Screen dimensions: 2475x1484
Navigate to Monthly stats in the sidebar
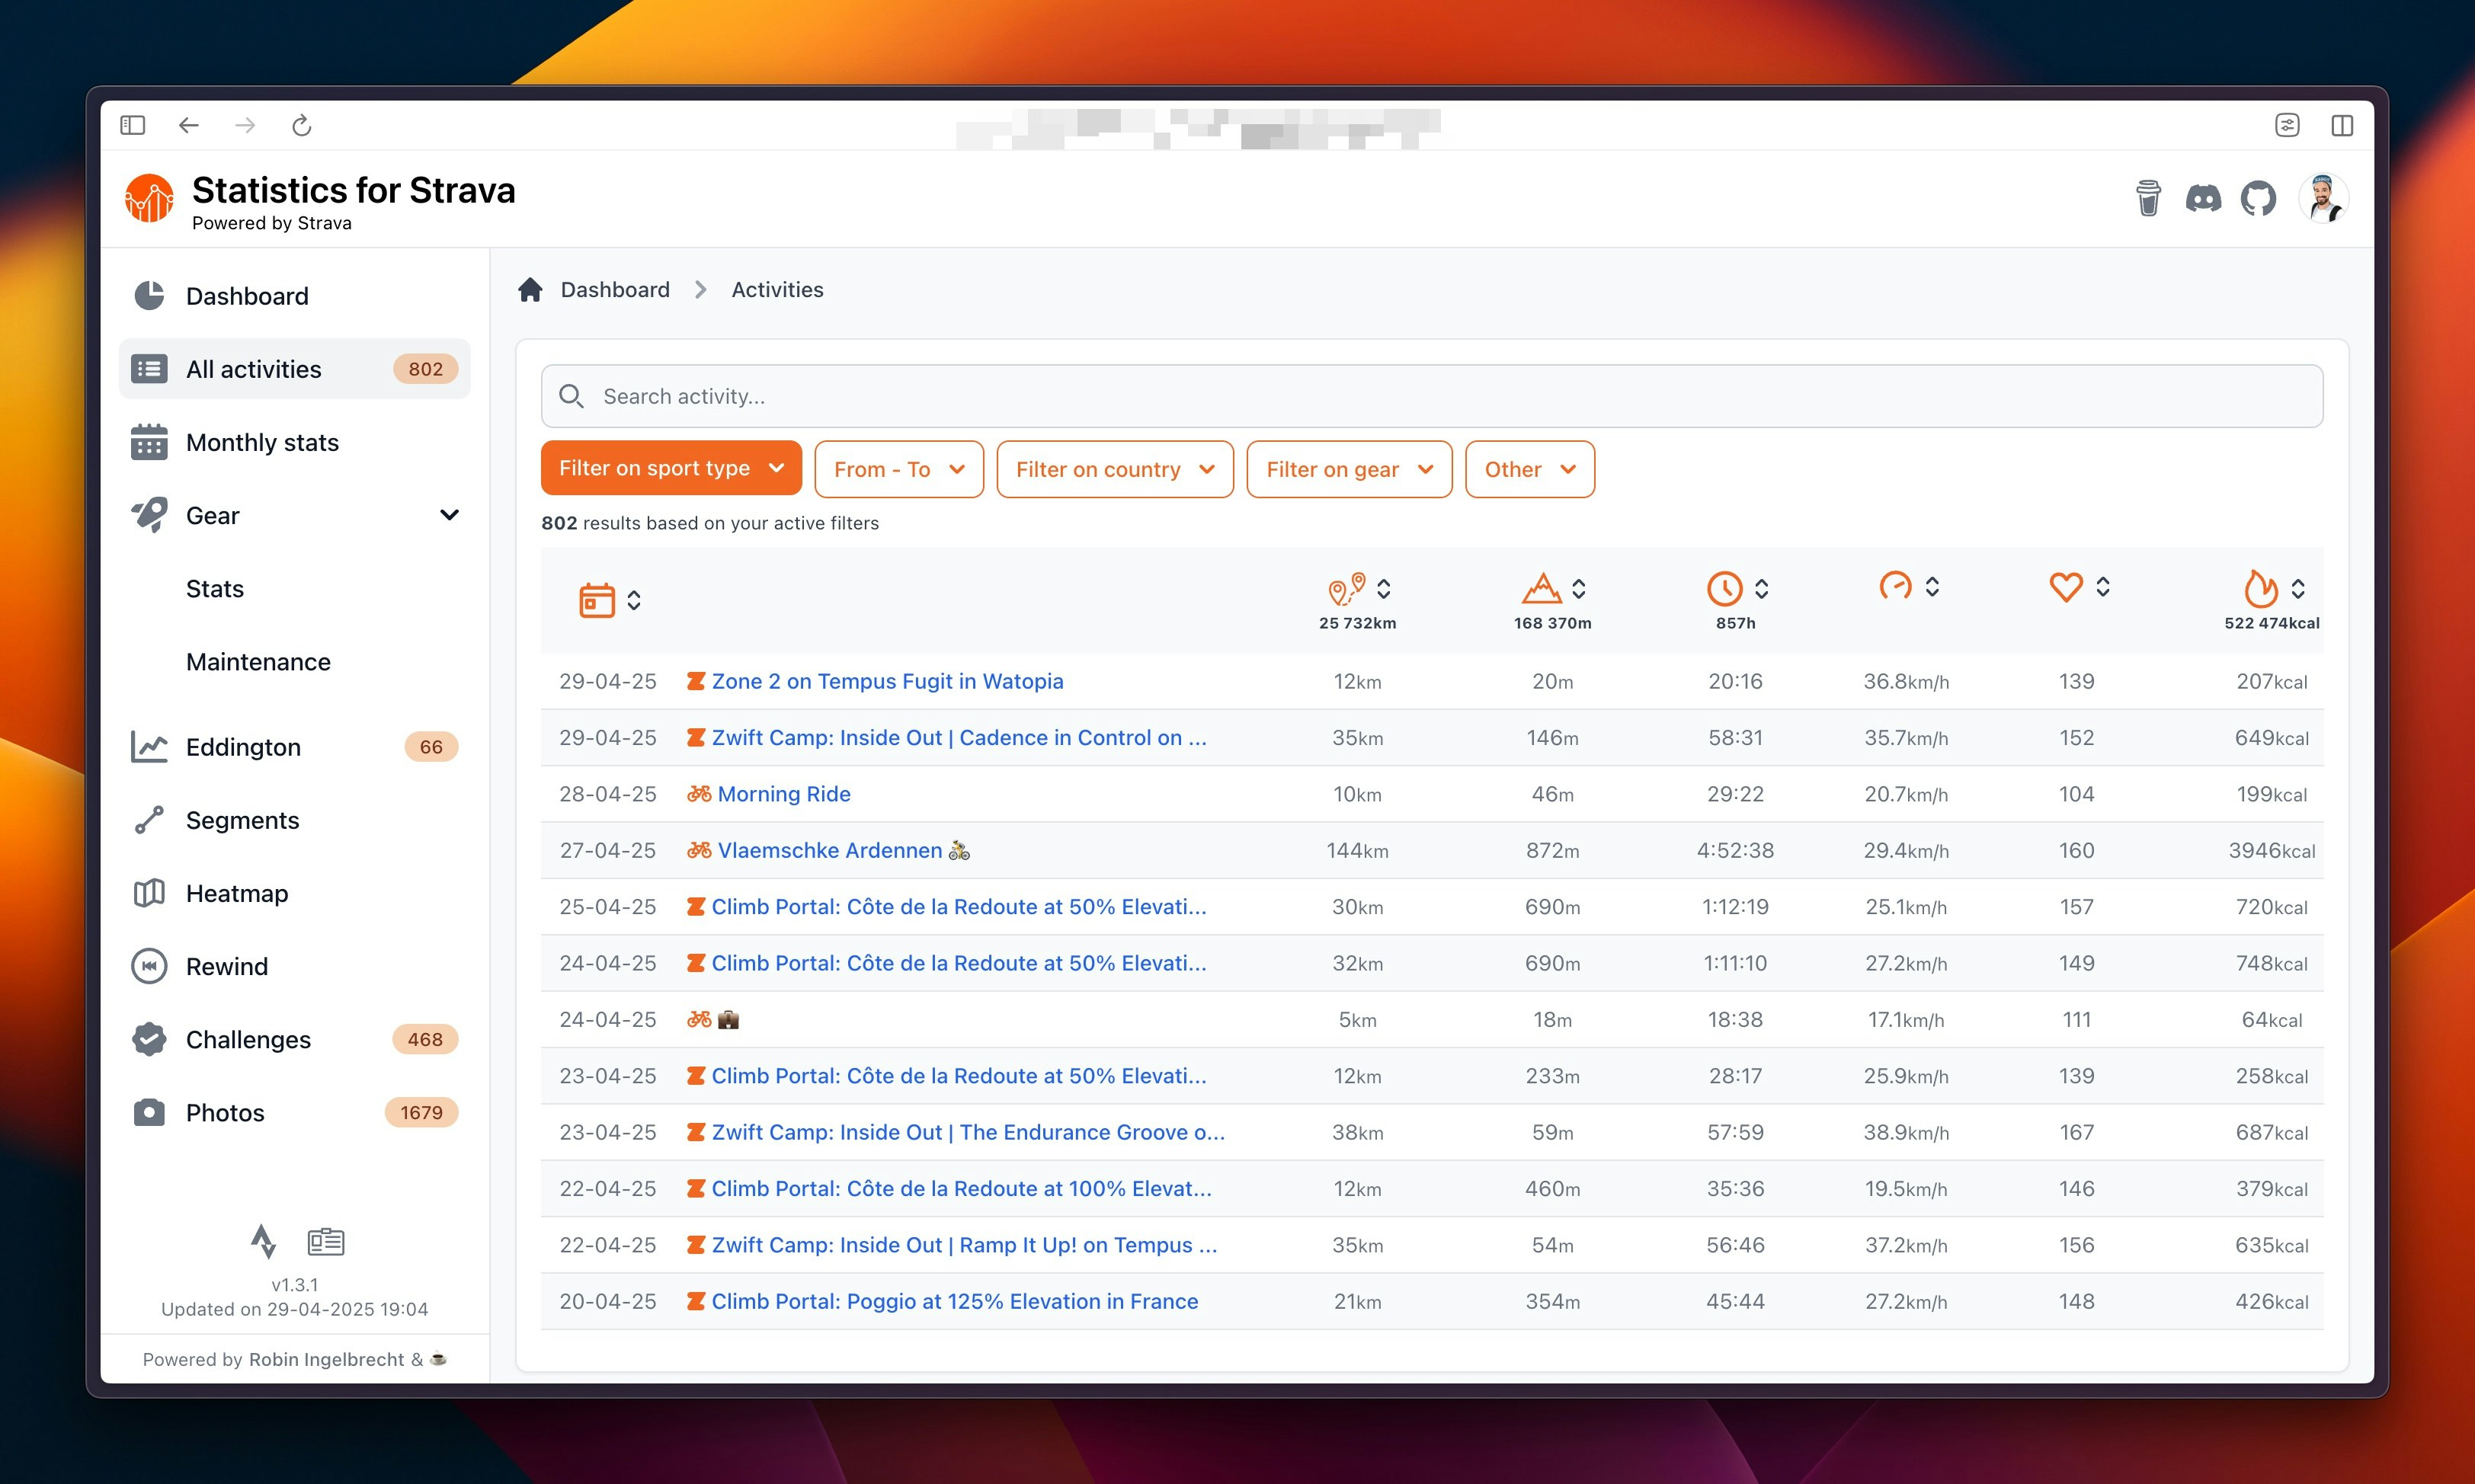click(x=261, y=442)
